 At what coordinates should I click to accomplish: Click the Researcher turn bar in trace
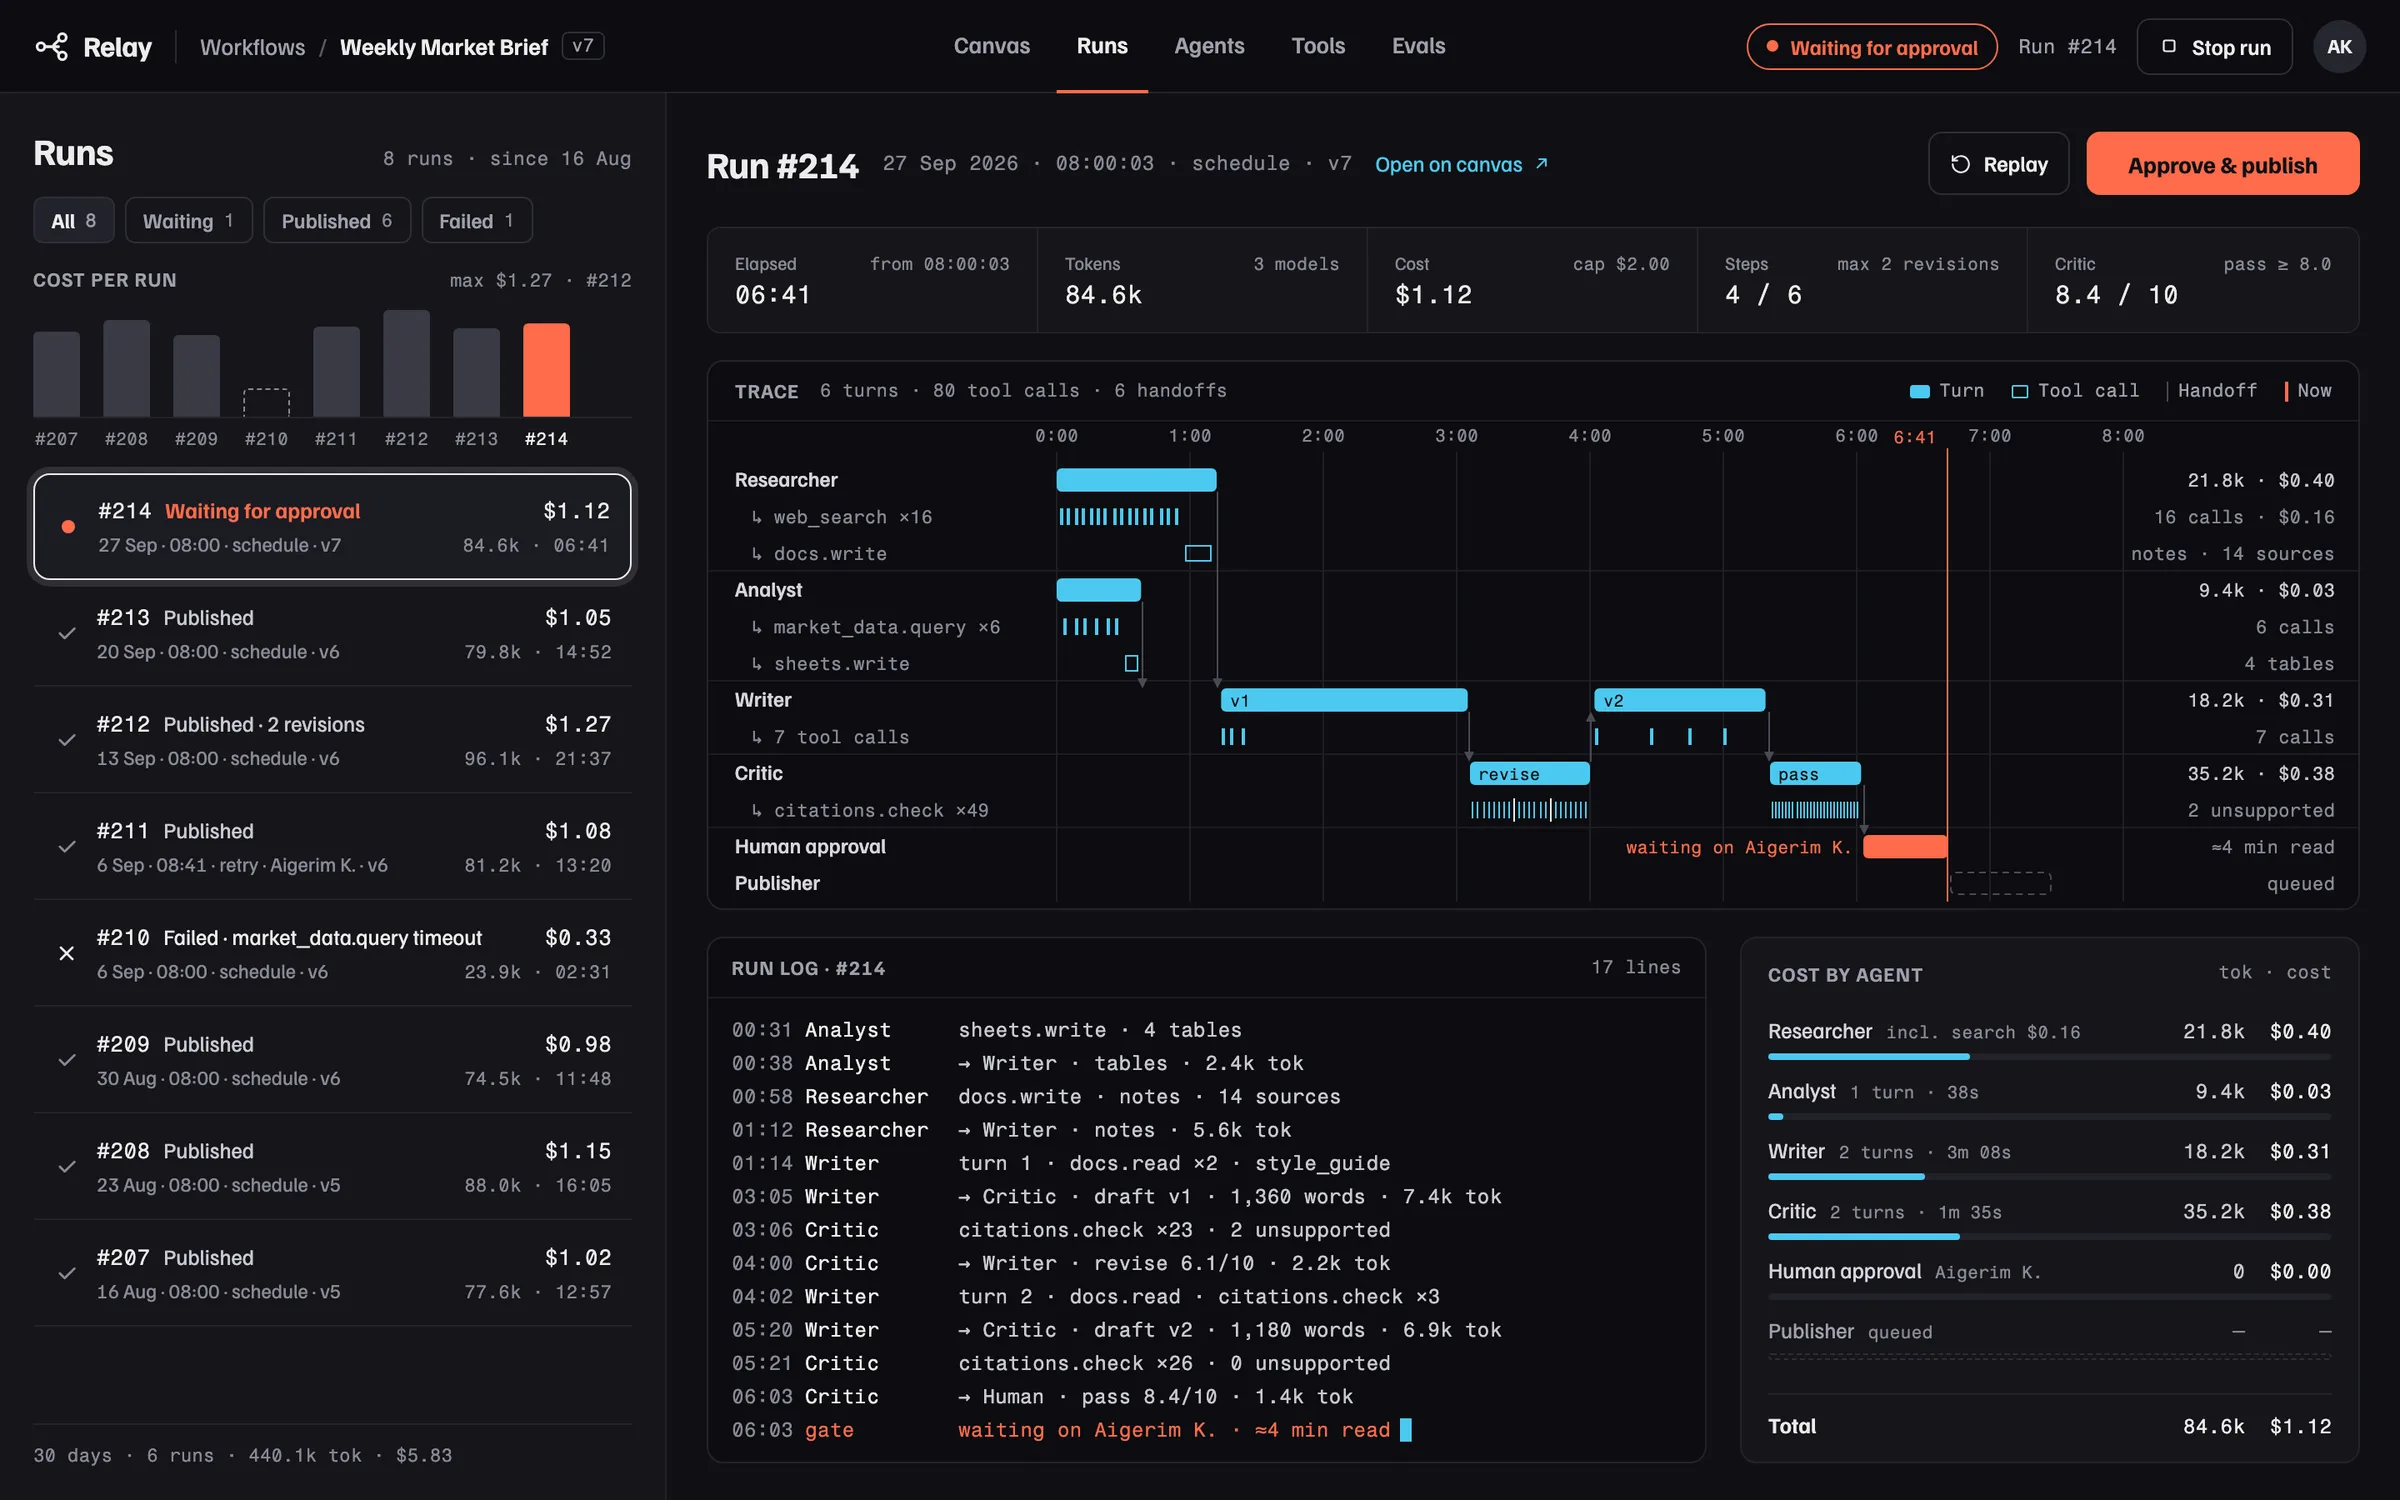[1136, 480]
